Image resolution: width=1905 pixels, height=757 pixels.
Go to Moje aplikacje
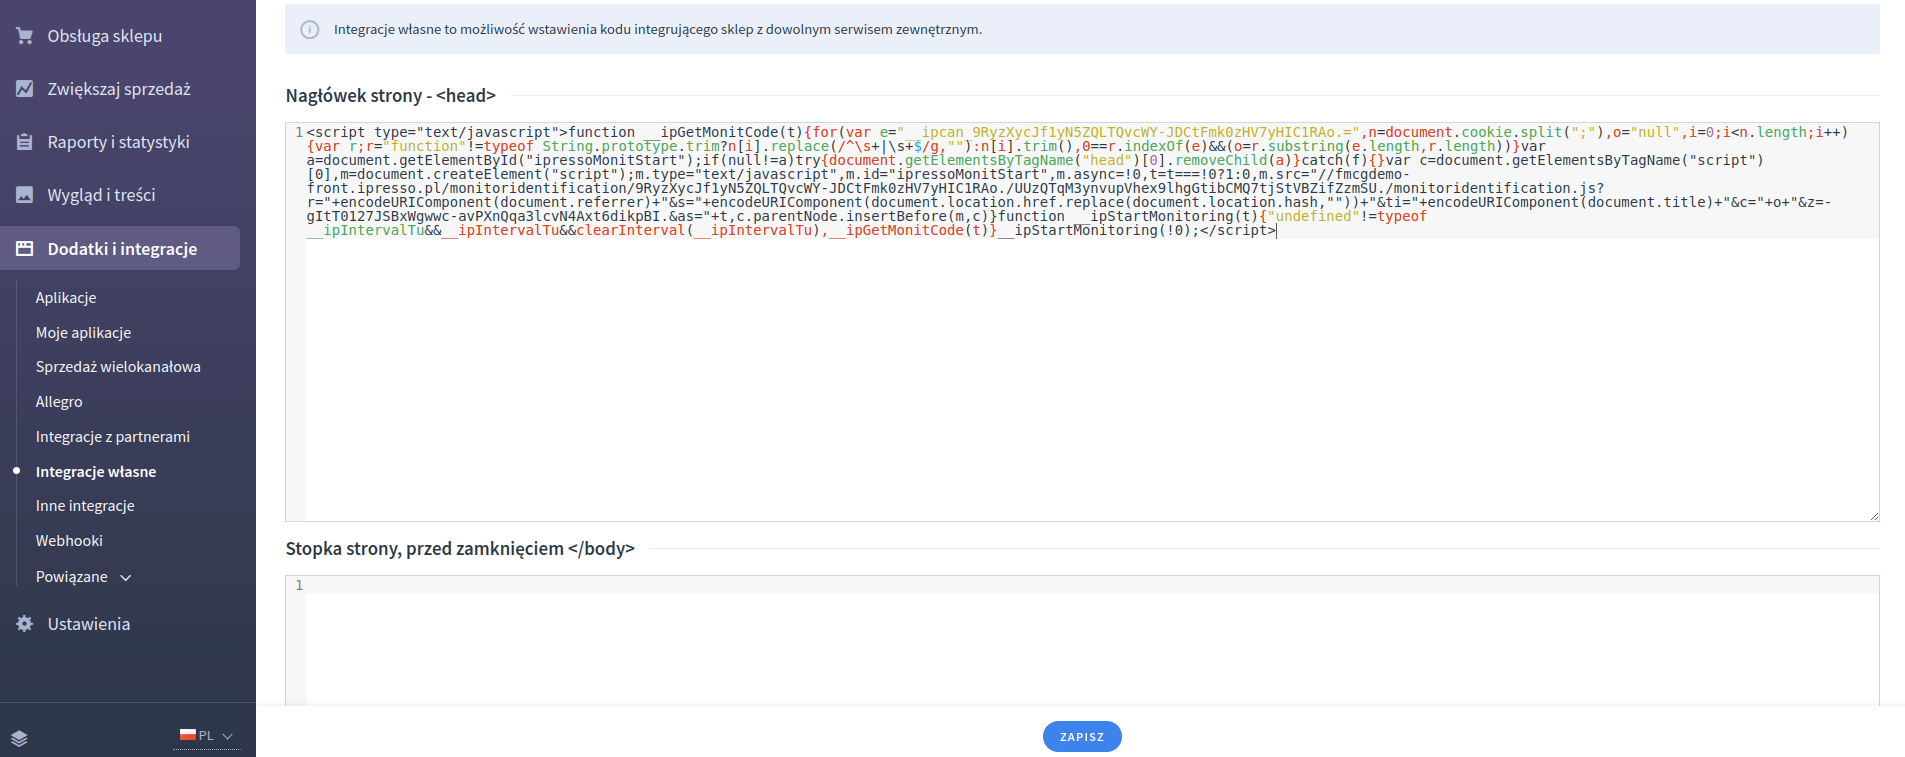tap(83, 333)
